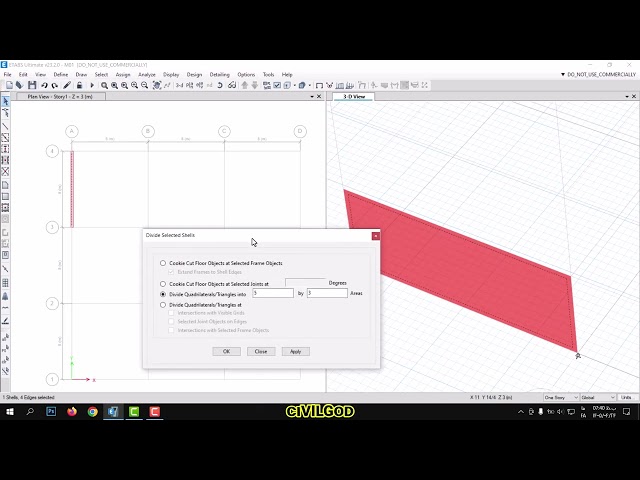640x480 pixels.
Task: Check Selected Joint Objects on Edges
Action: coord(171,321)
